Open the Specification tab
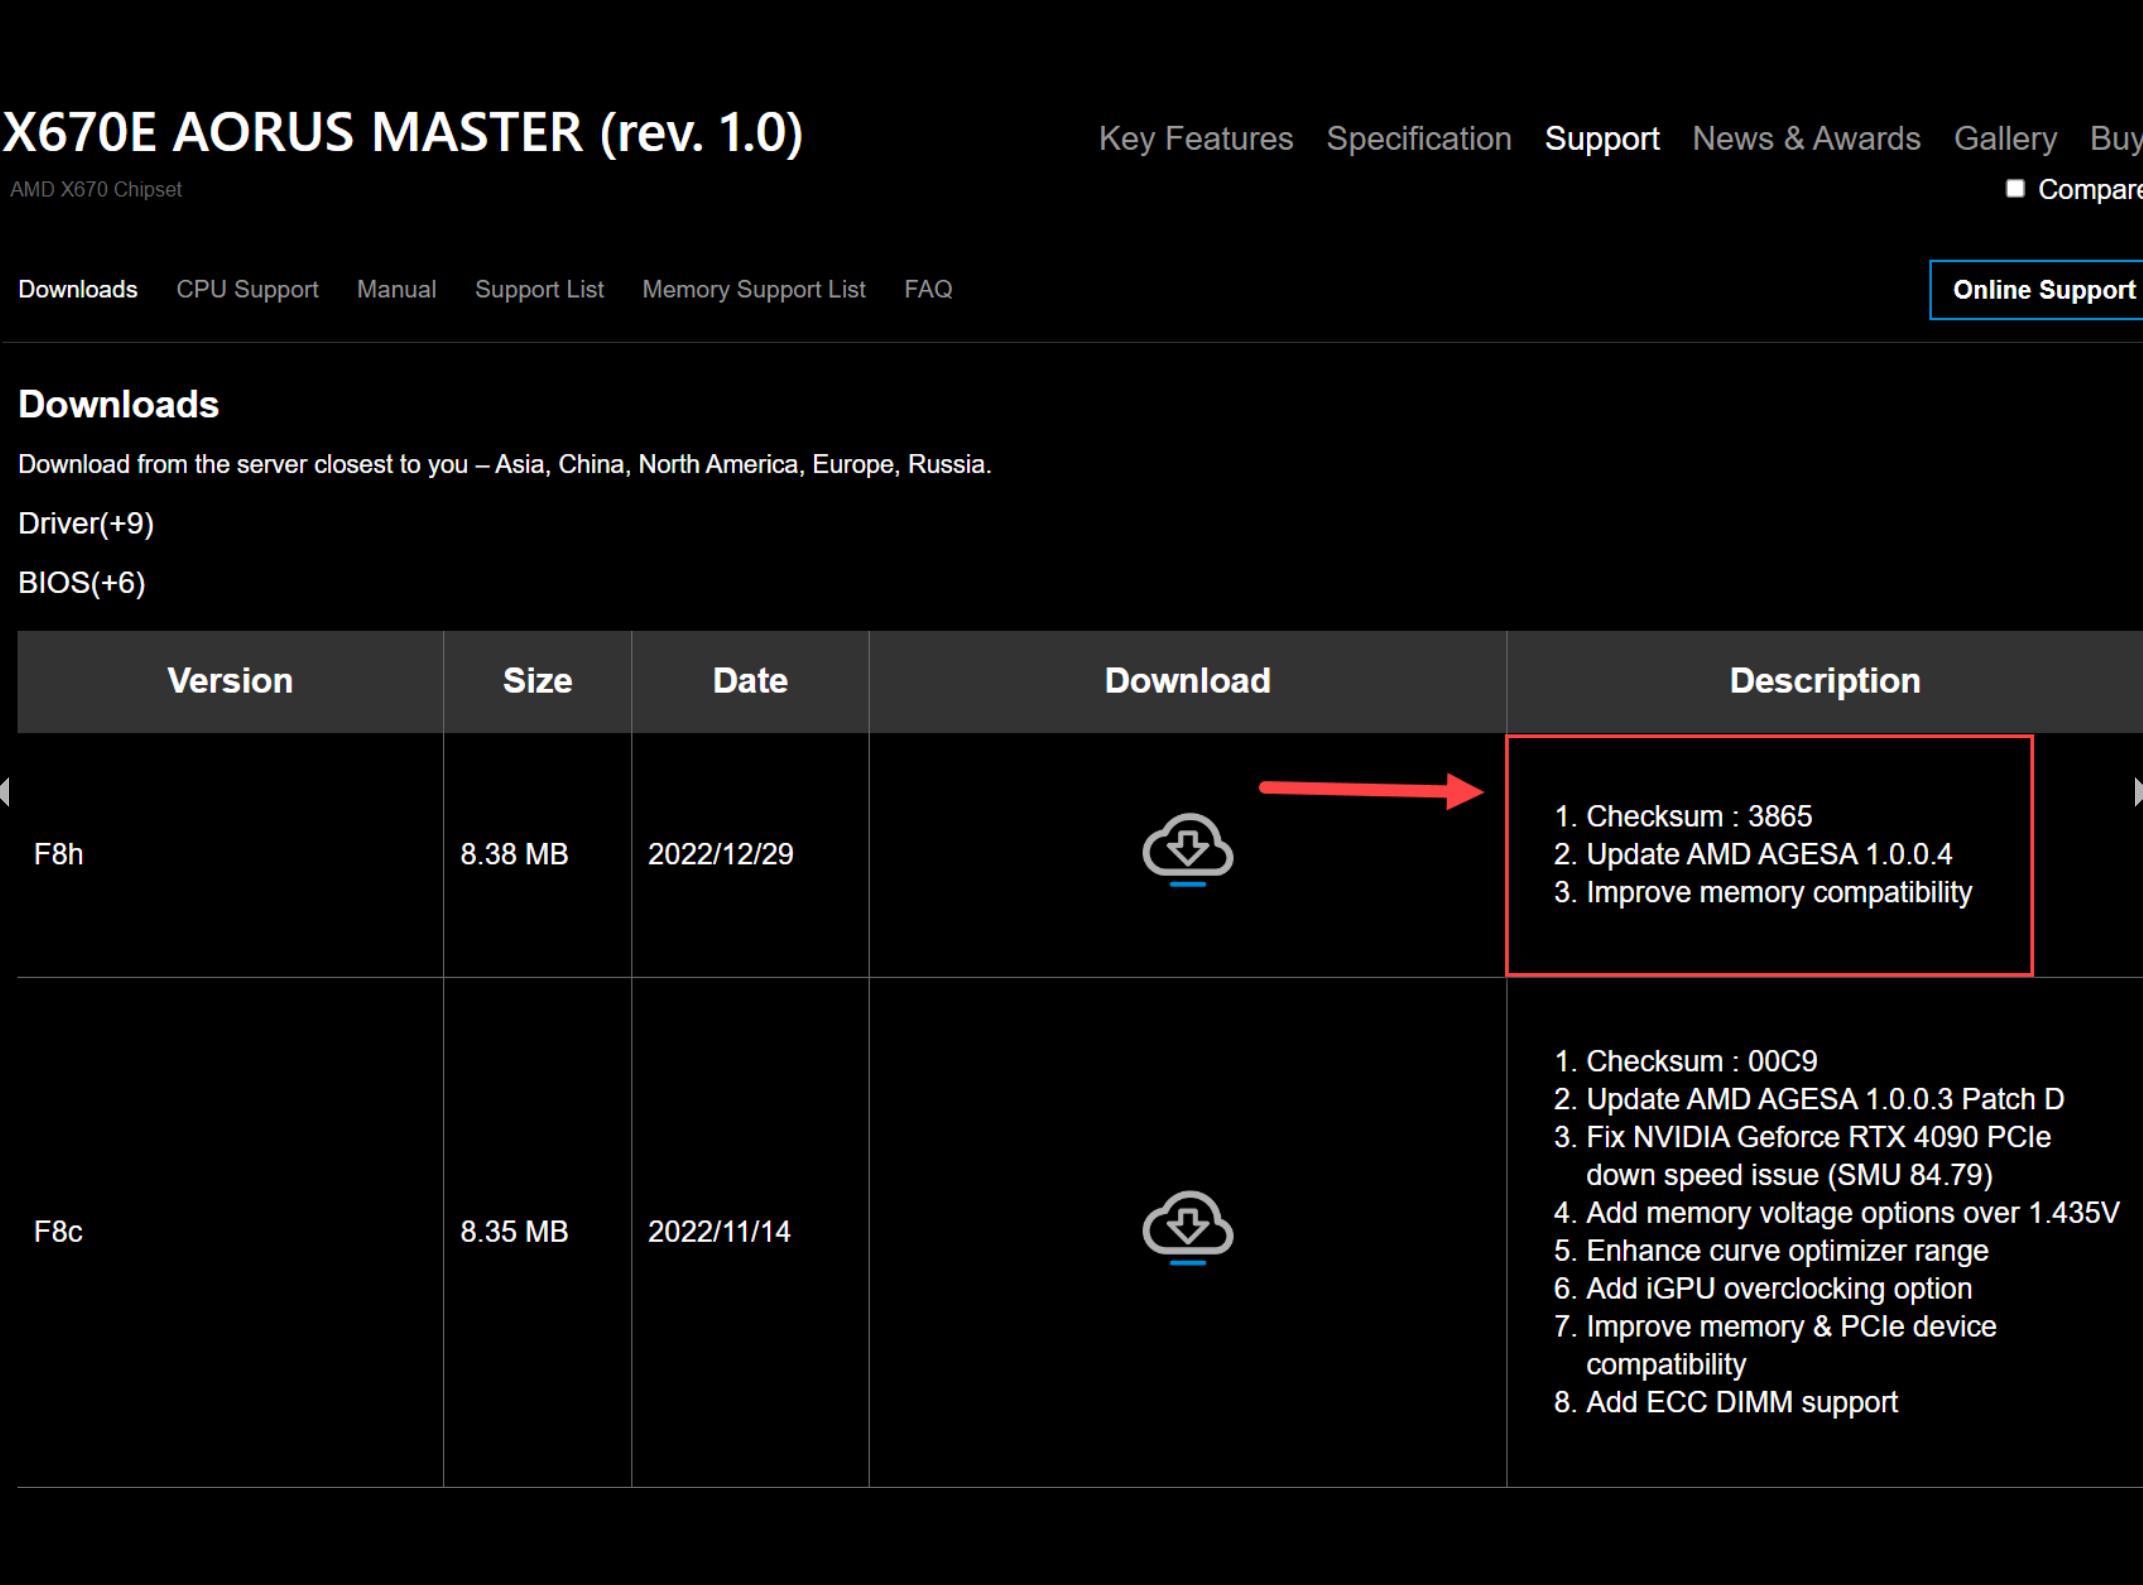 (1418, 138)
